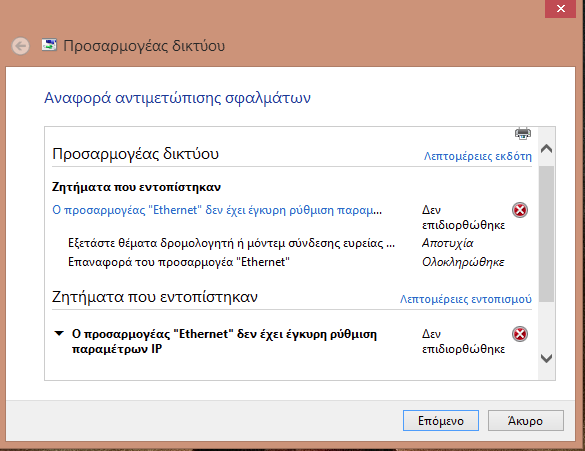Image resolution: width=585 pixels, height=451 pixels.
Task: Click bold Ethernet IP issue heading
Action: (x=224, y=341)
